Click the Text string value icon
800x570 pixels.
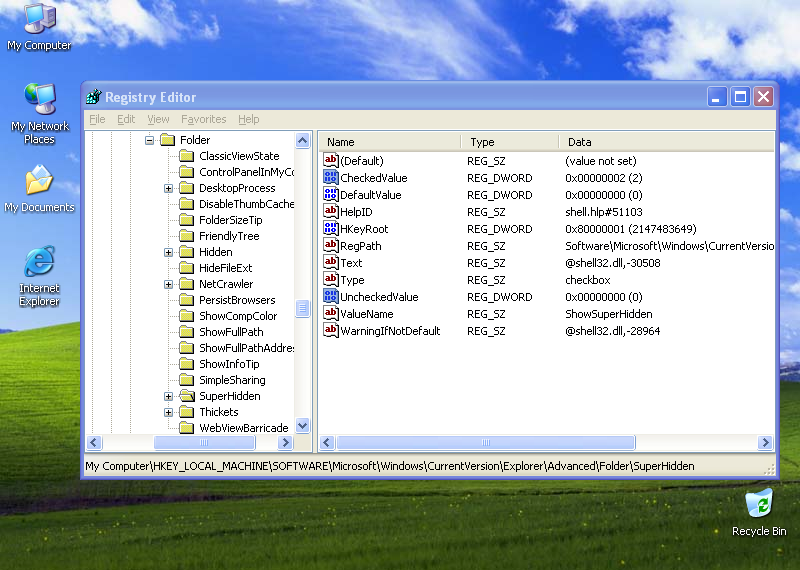[331, 262]
